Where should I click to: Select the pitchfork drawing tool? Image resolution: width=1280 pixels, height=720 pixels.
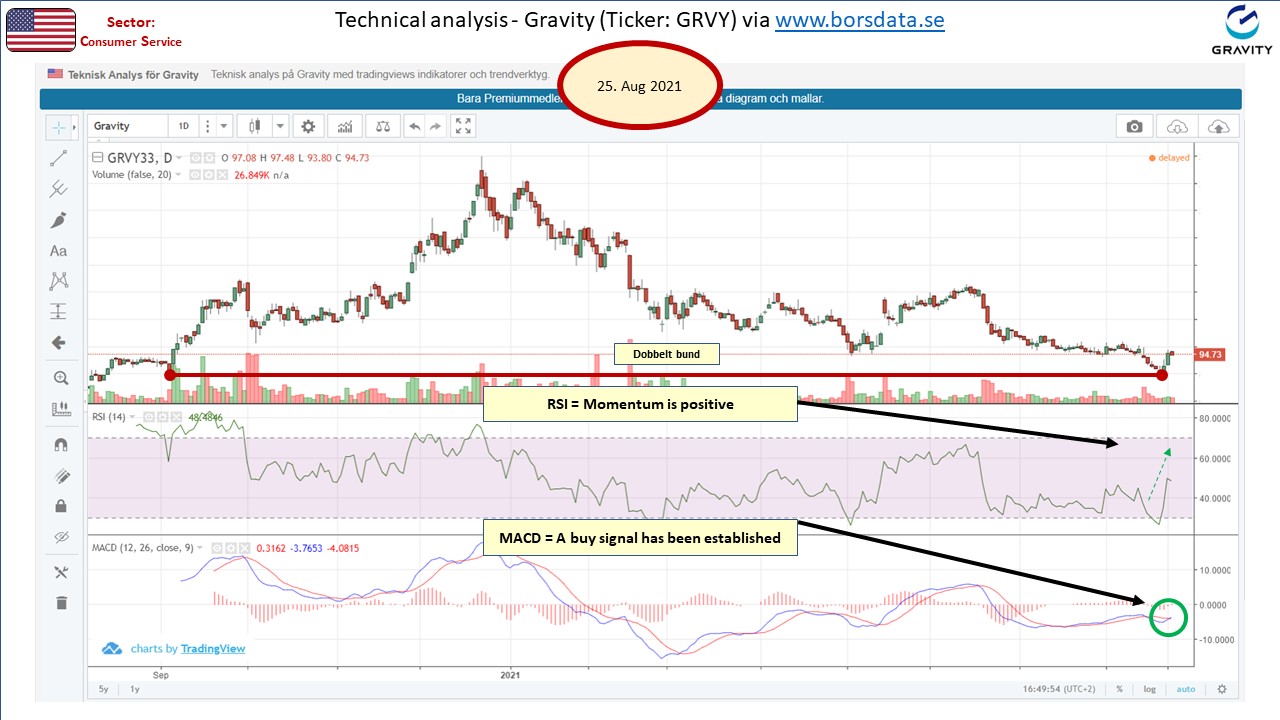click(59, 189)
